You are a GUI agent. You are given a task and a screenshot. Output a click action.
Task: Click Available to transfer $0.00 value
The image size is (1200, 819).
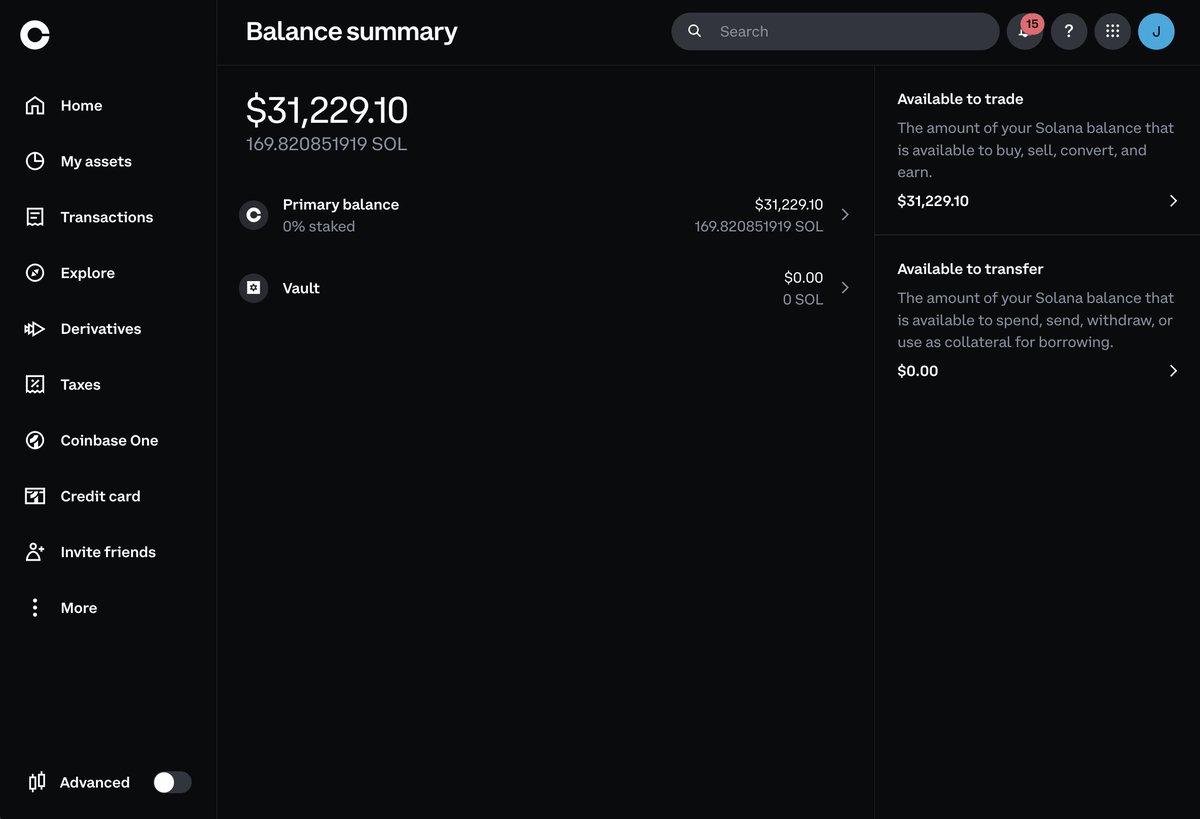[918, 371]
